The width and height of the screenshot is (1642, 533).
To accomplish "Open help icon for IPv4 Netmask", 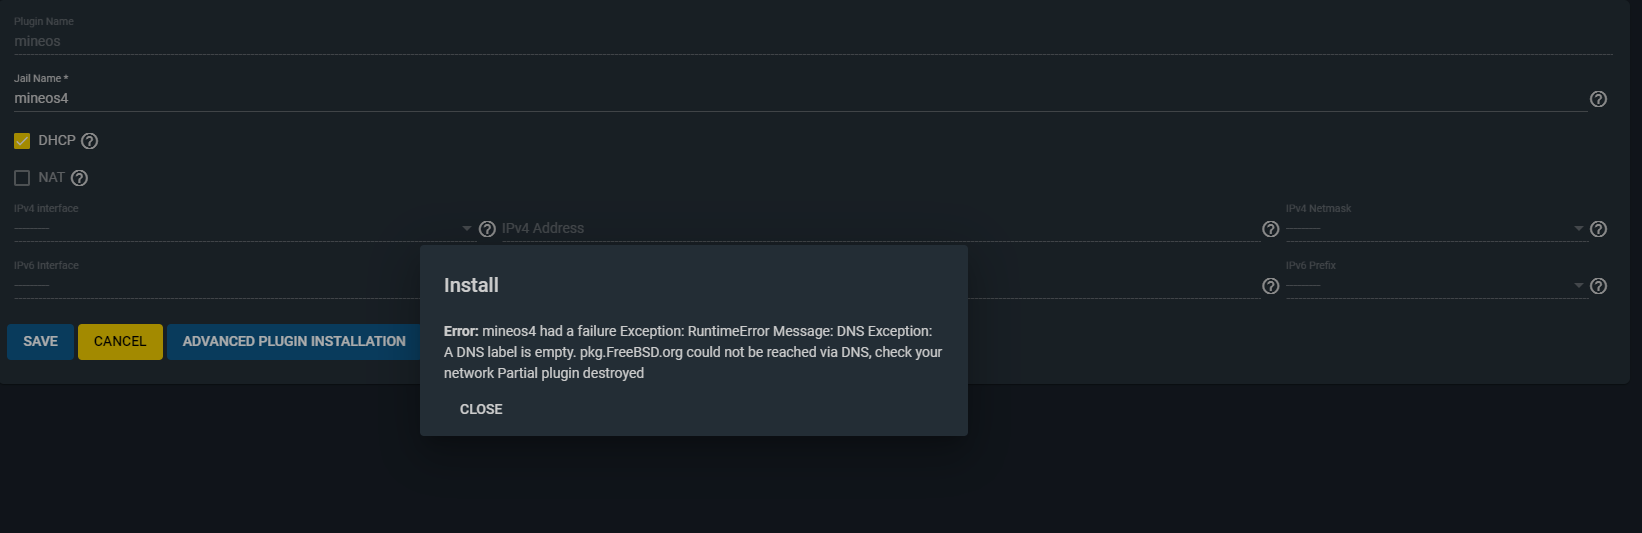I will (1598, 229).
